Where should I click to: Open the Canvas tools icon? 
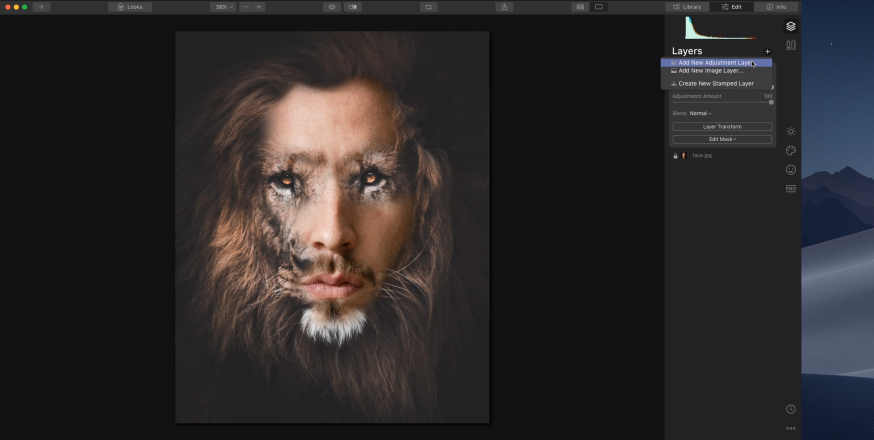pyautogui.click(x=790, y=45)
